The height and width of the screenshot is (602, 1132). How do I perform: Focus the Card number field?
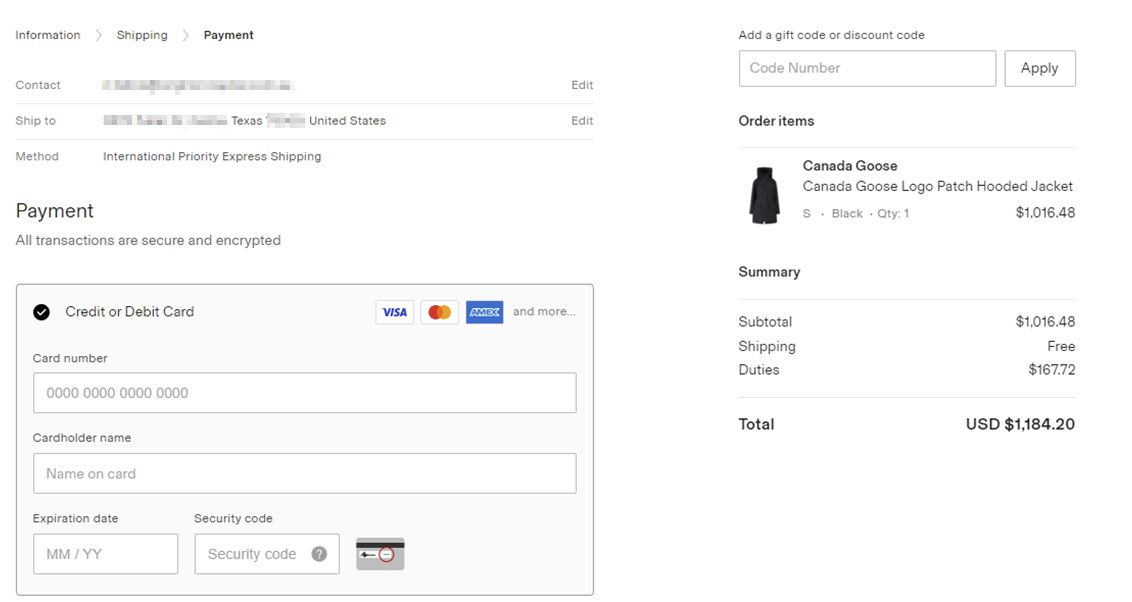(x=305, y=393)
